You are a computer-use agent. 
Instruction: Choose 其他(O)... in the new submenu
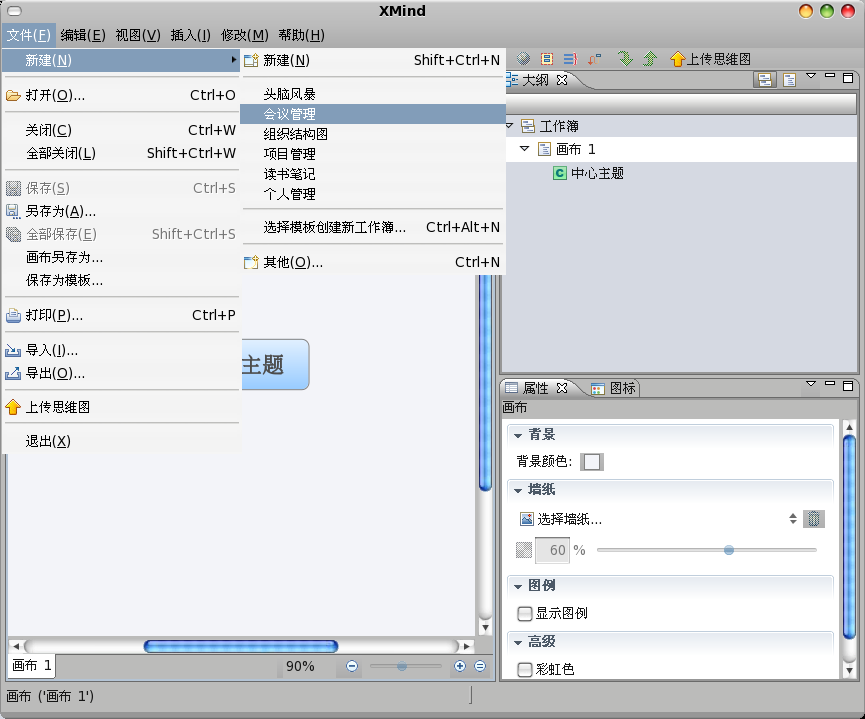point(373,262)
